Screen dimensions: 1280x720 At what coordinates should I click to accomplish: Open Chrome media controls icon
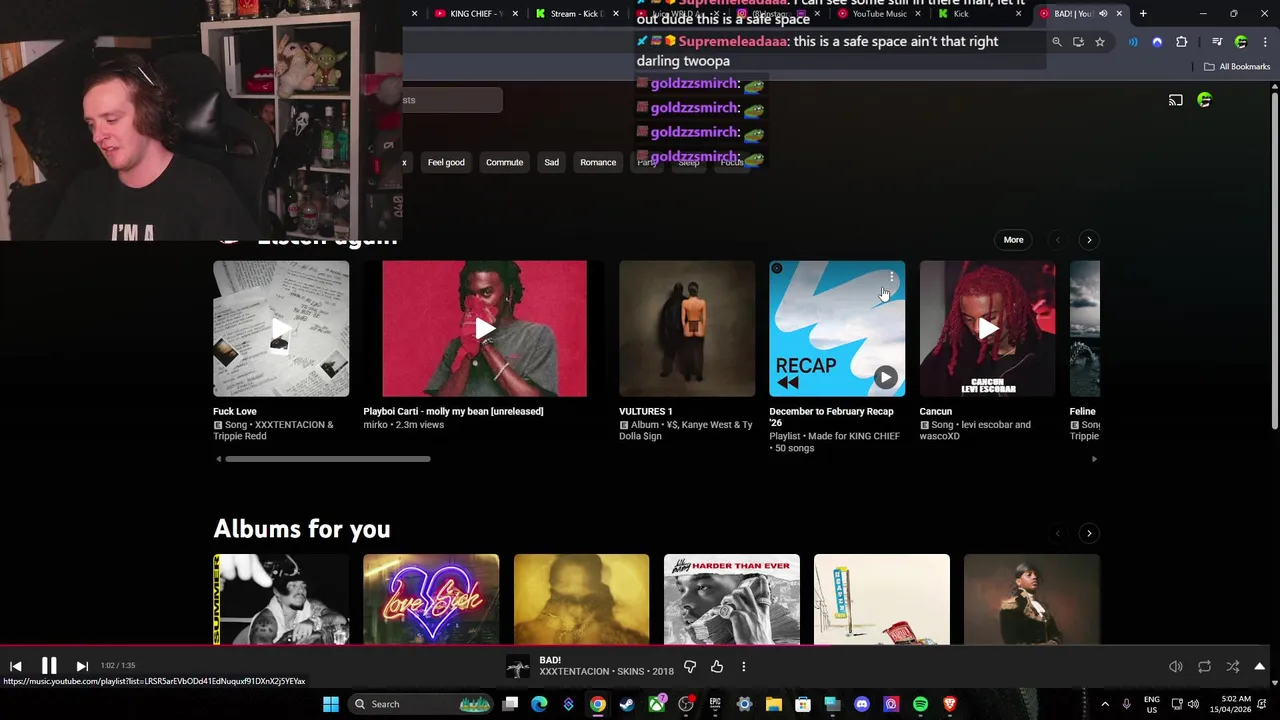[x=1217, y=42]
